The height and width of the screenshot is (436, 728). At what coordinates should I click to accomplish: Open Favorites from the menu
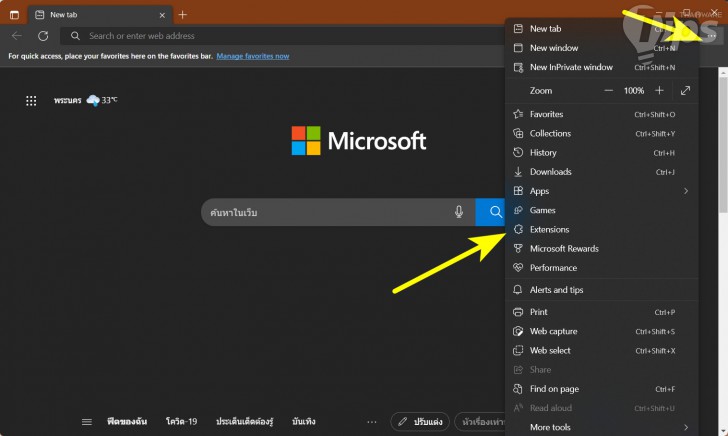pyautogui.click(x=602, y=114)
